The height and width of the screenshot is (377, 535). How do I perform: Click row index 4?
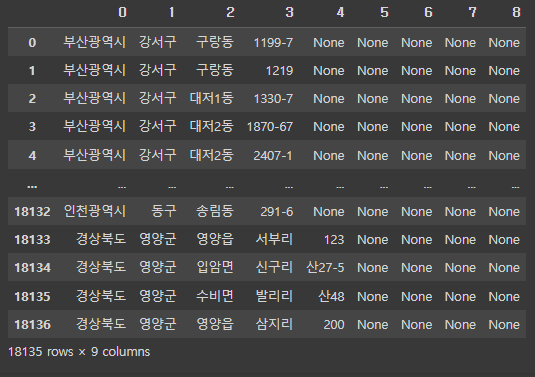point(32,156)
